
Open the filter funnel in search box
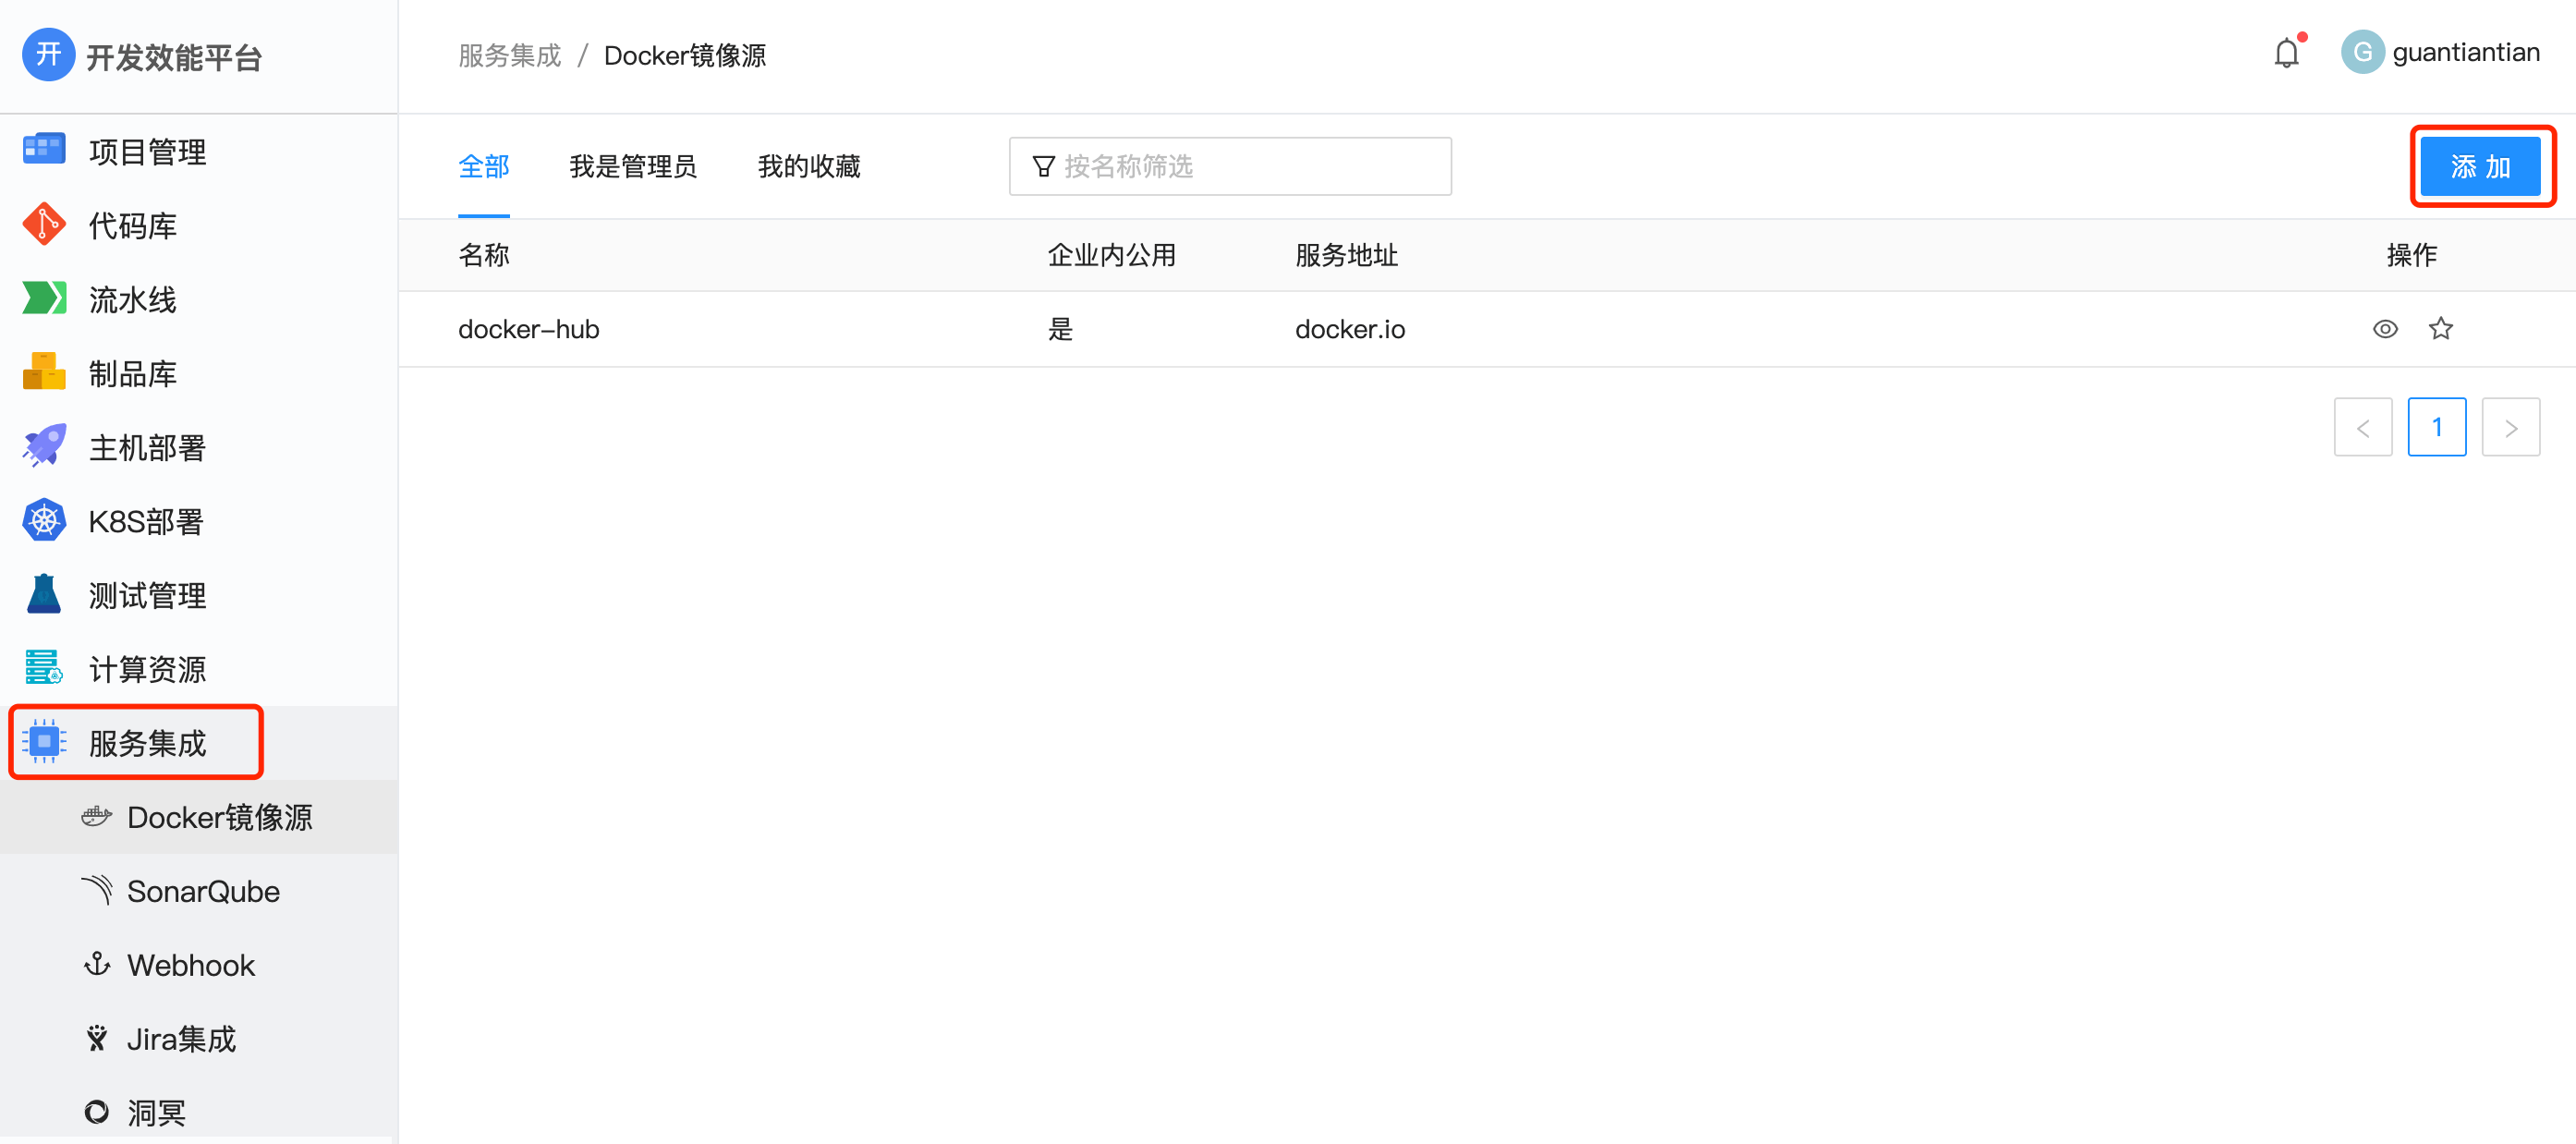pos(1044,166)
